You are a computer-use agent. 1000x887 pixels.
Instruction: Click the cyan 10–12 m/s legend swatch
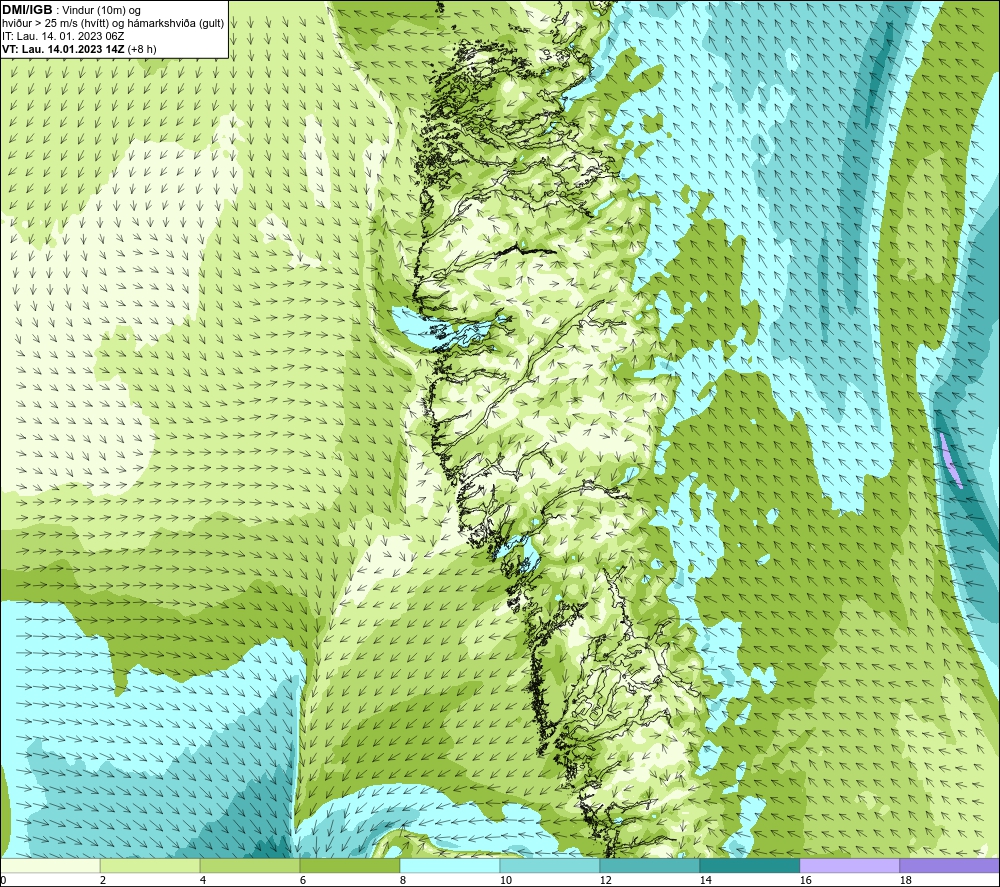pyautogui.click(x=550, y=866)
